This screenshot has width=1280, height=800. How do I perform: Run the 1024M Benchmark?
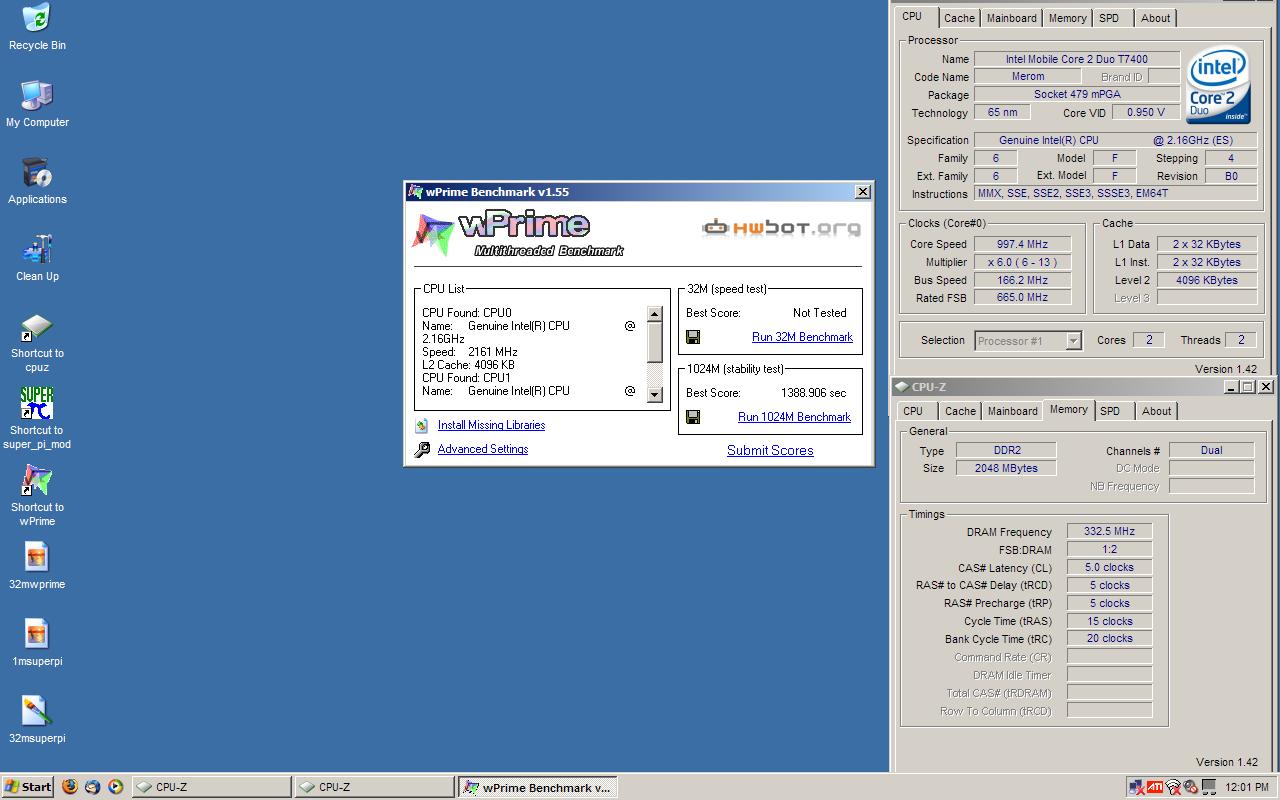pyautogui.click(x=794, y=417)
